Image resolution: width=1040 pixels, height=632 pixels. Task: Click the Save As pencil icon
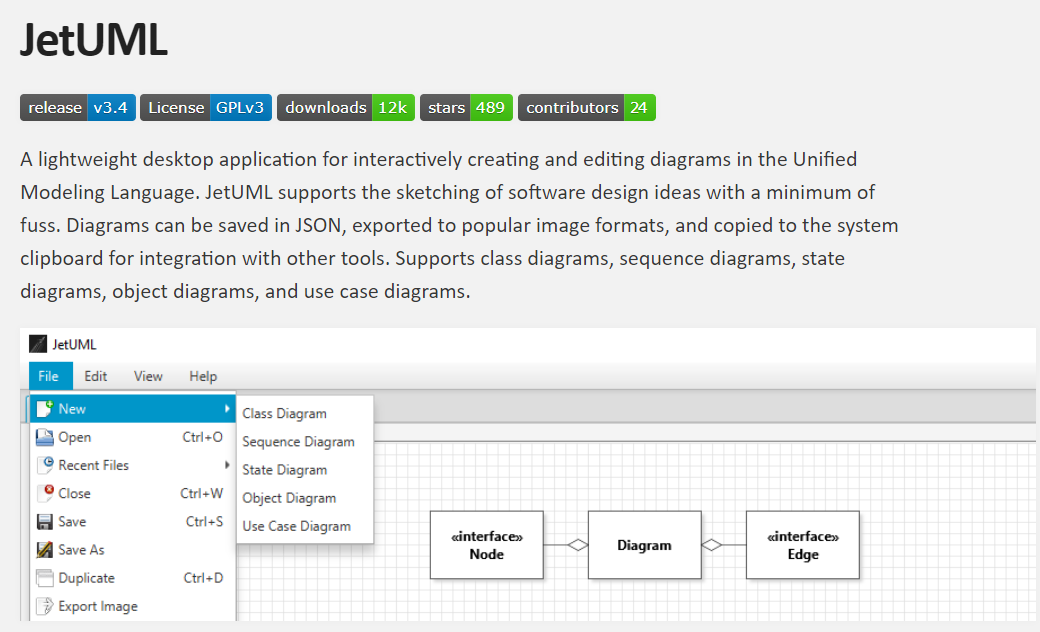point(44,550)
